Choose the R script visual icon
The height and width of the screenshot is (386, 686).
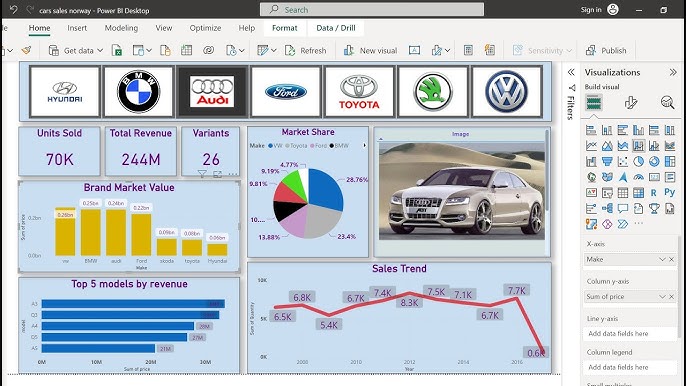pyautogui.click(x=654, y=193)
